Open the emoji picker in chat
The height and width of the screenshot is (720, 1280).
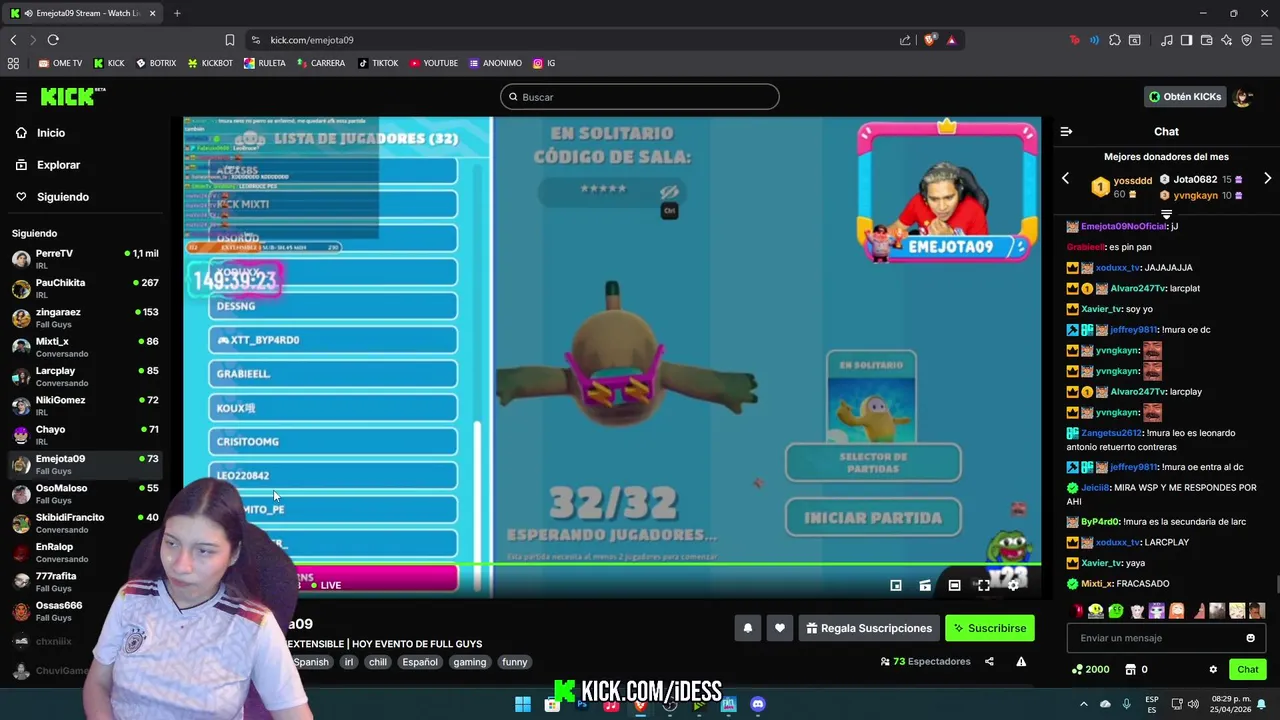(1250, 638)
